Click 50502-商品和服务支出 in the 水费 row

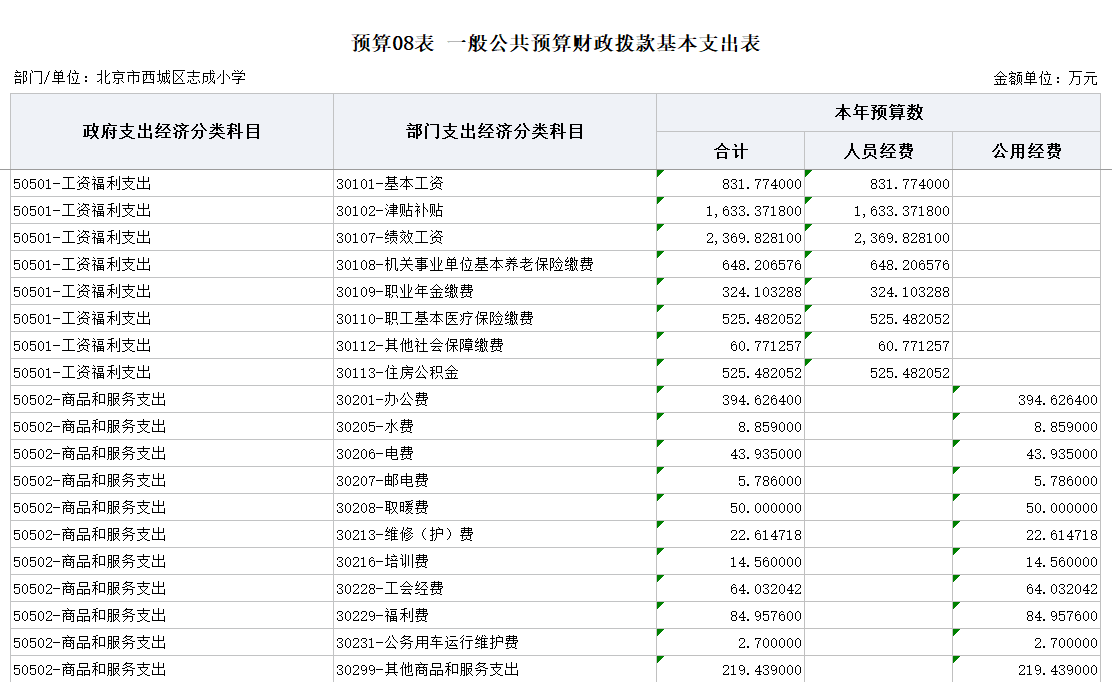(172, 427)
